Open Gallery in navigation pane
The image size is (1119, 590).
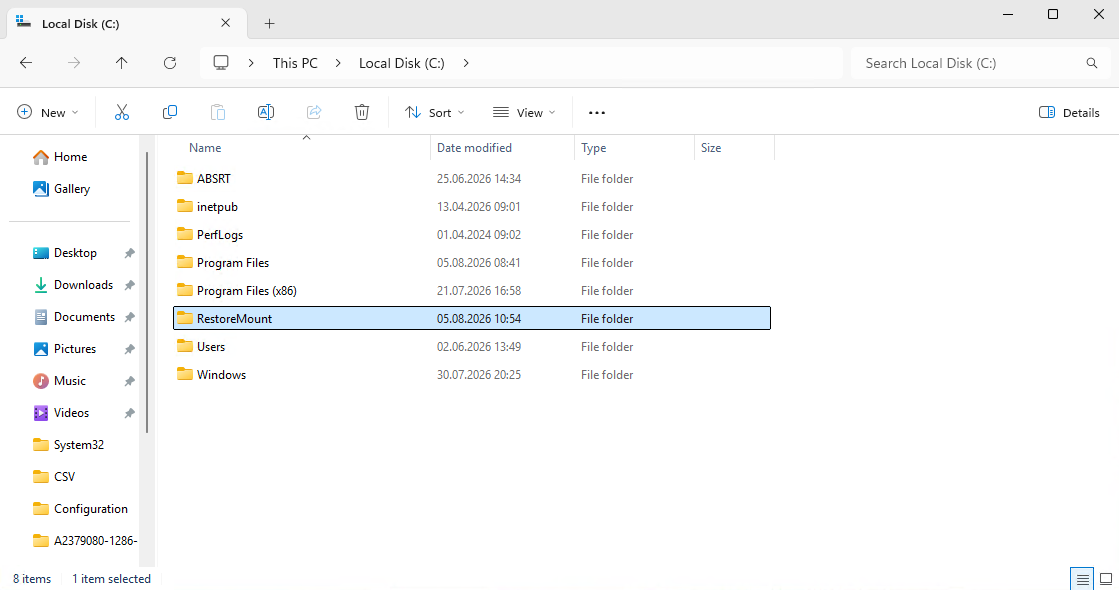point(72,189)
